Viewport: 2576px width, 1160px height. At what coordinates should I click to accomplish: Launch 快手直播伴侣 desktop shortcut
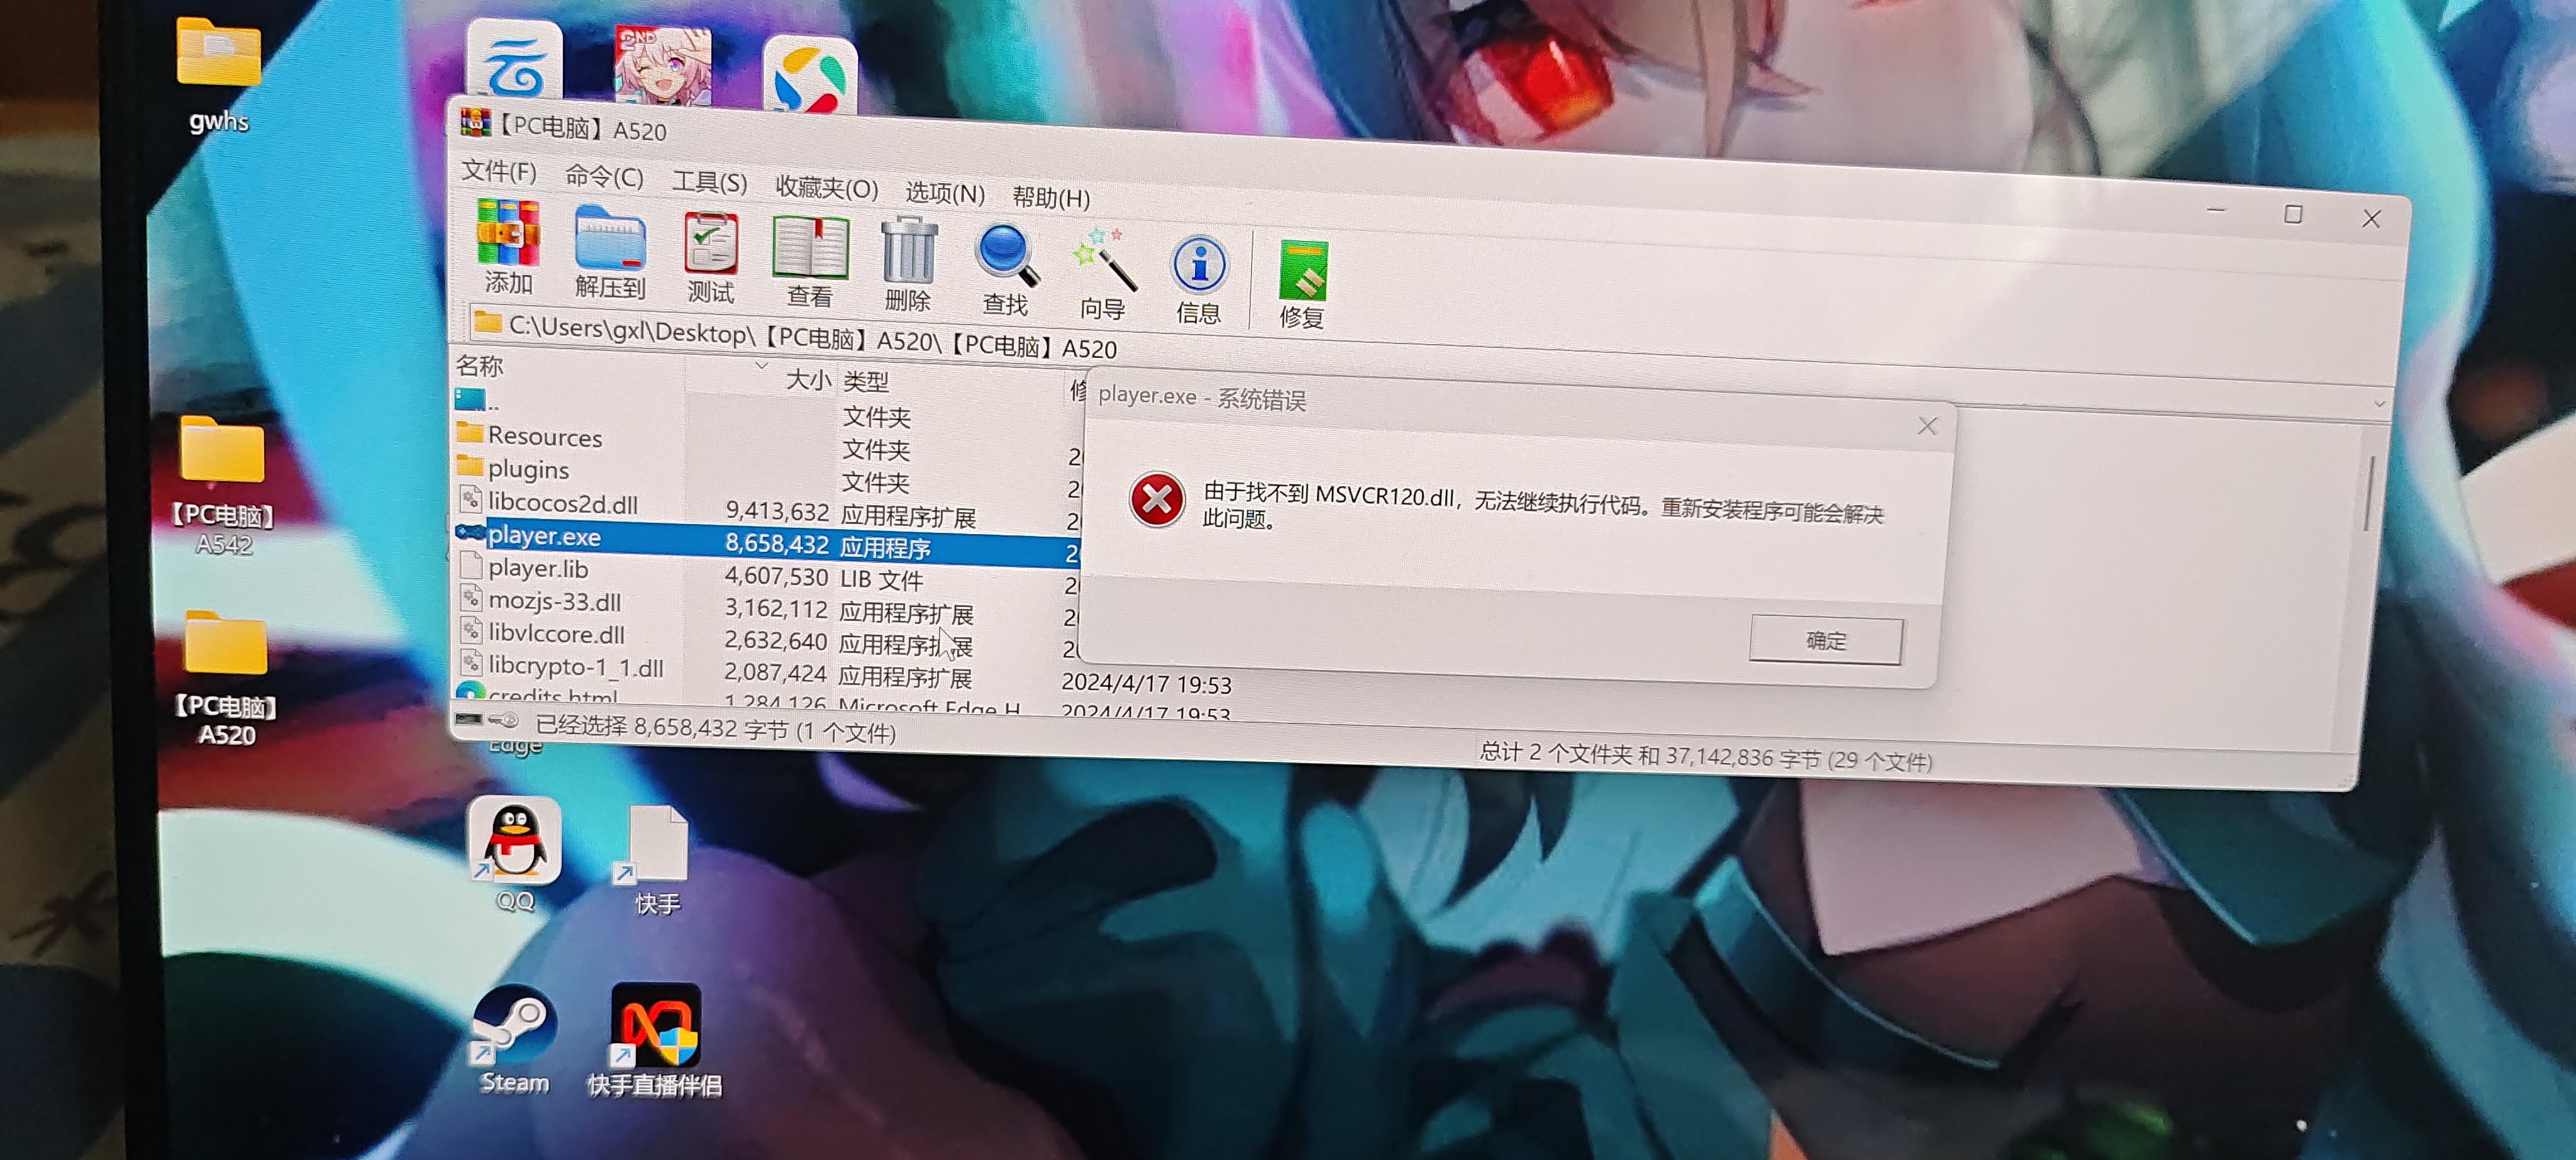pyautogui.click(x=655, y=1040)
